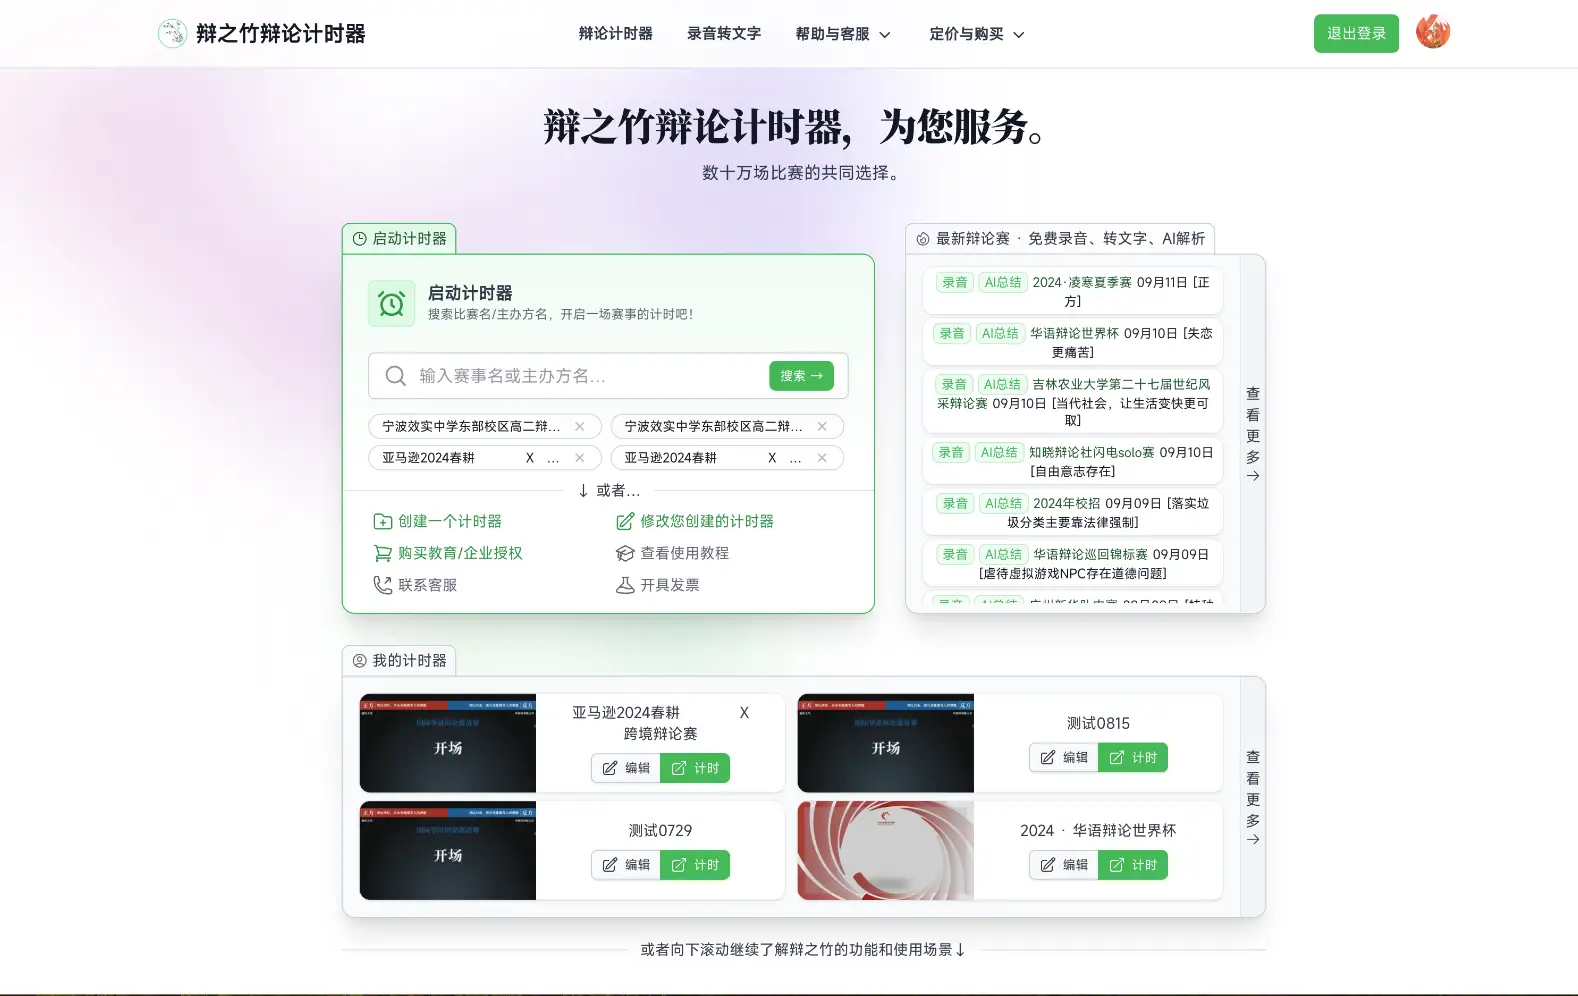Image resolution: width=1578 pixels, height=996 pixels.
Task: Click 录音 tag on 知晓辩论社闪电solo赛 entry
Action: pyautogui.click(x=951, y=453)
